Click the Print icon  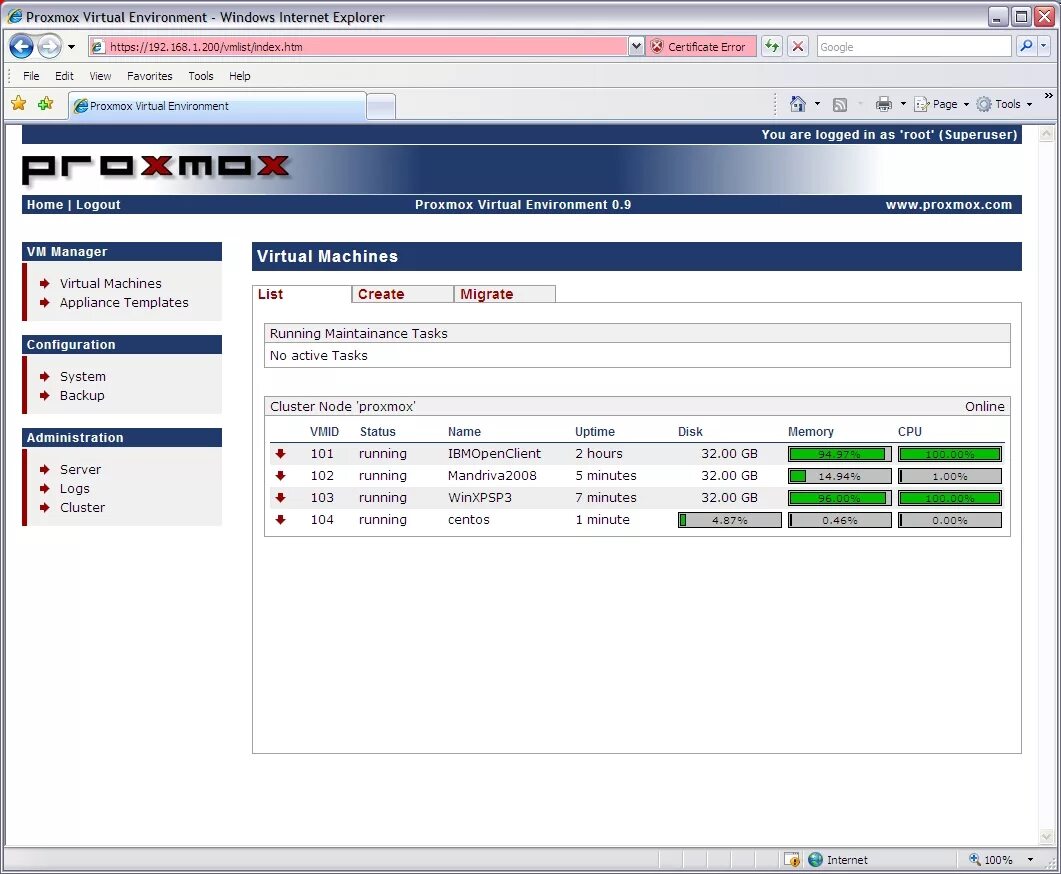884,104
